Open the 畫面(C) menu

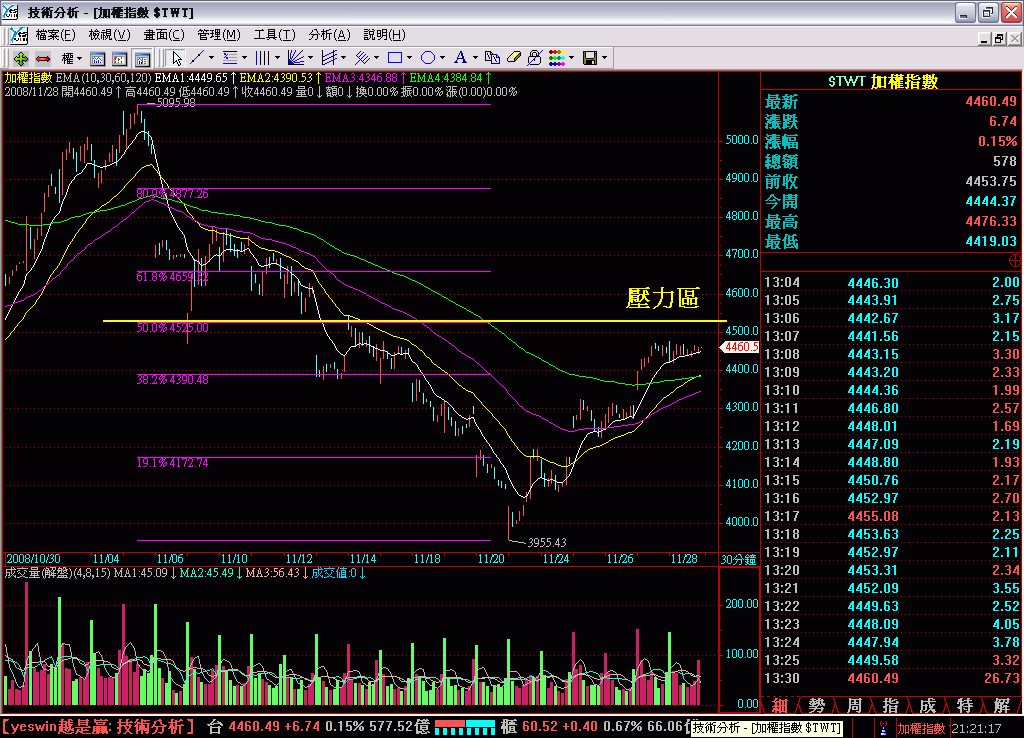[x=164, y=35]
